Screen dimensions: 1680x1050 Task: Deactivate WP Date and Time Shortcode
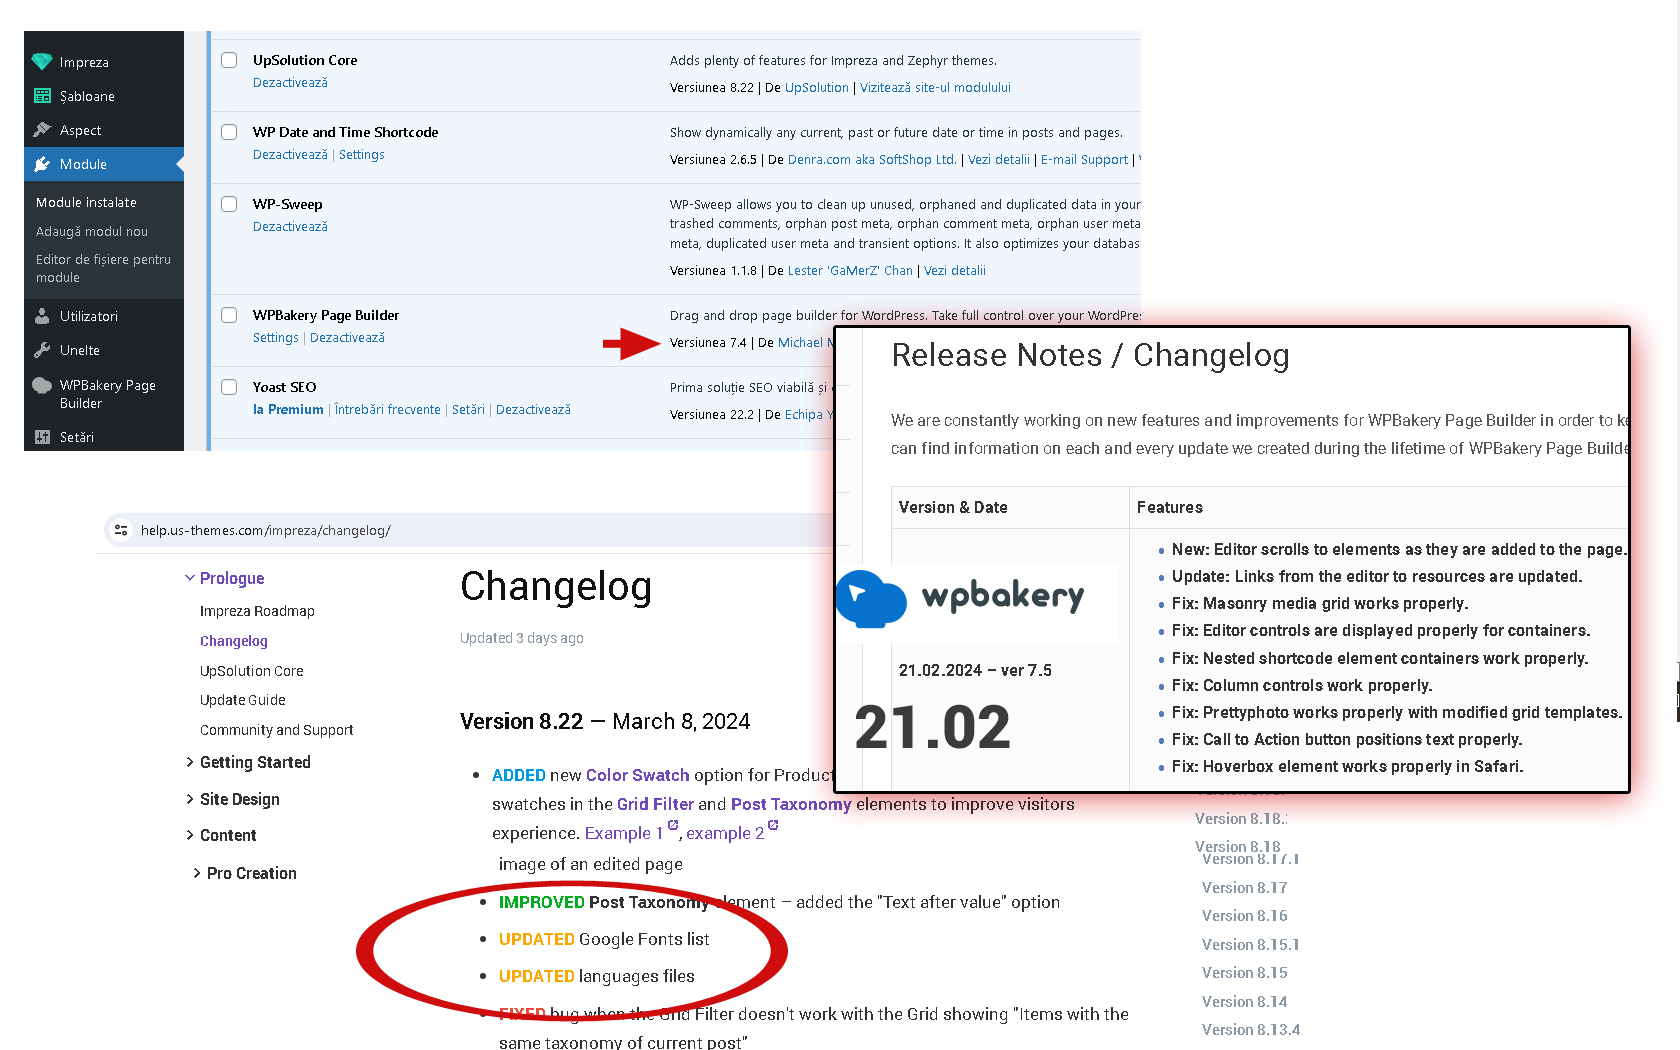(x=290, y=155)
